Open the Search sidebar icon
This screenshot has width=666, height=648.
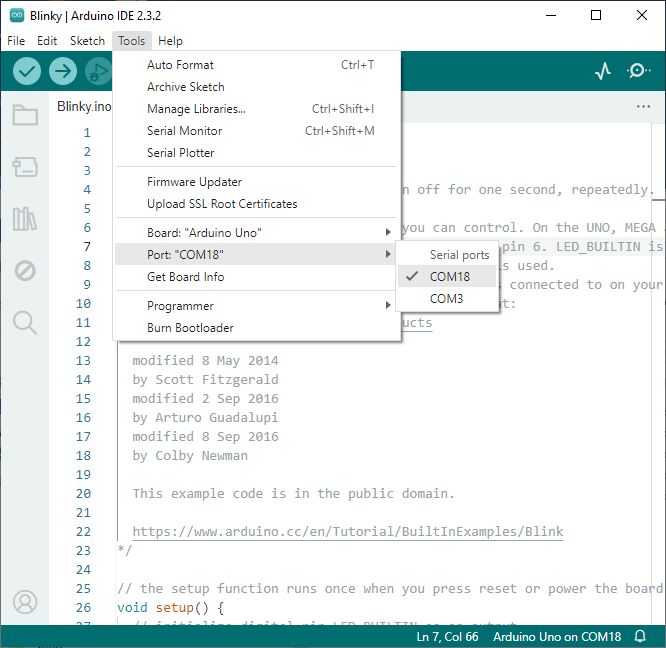(25, 322)
